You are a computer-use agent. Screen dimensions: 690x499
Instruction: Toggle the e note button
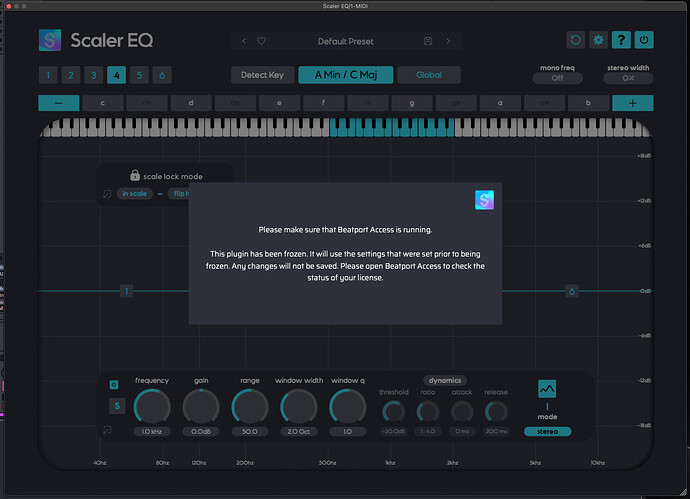pyautogui.click(x=279, y=103)
